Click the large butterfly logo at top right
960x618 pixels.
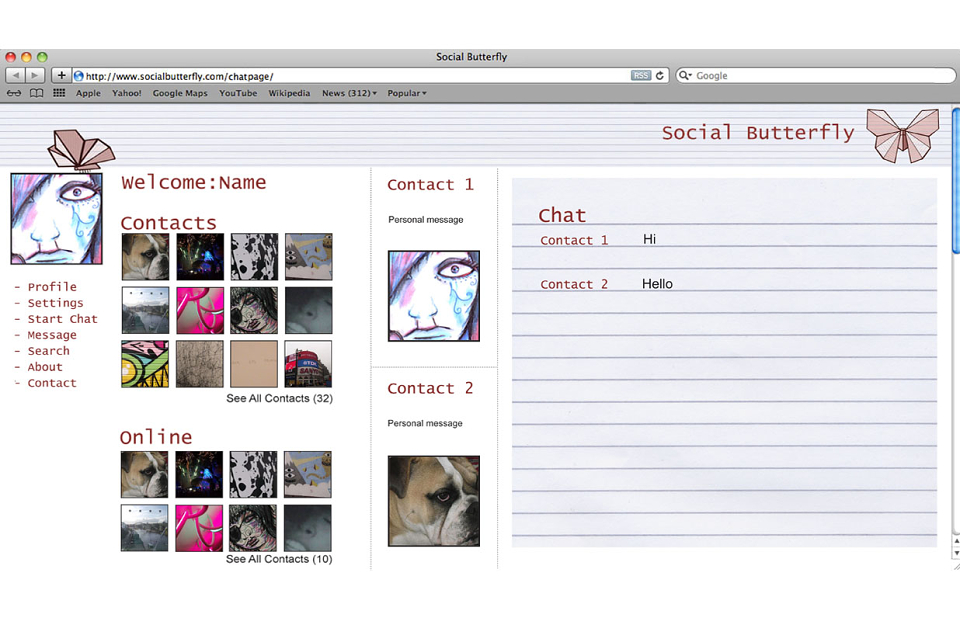coord(902,135)
